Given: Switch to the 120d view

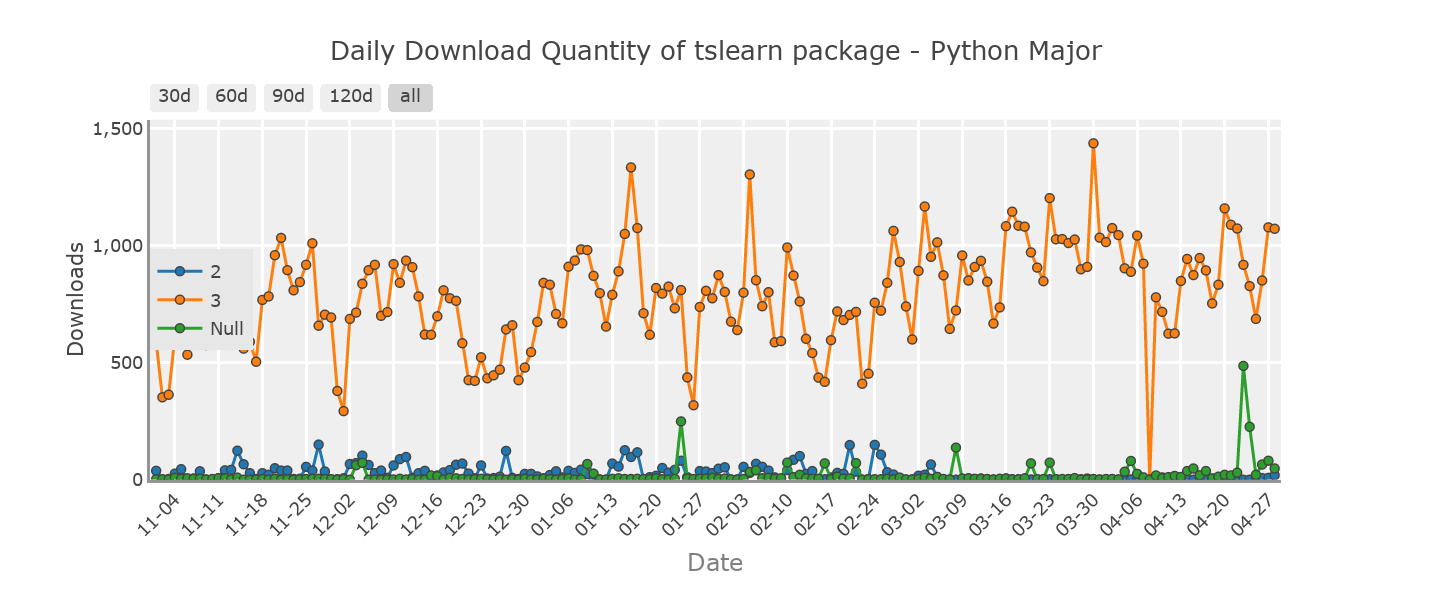Looking at the screenshot, I should pyautogui.click(x=350, y=97).
